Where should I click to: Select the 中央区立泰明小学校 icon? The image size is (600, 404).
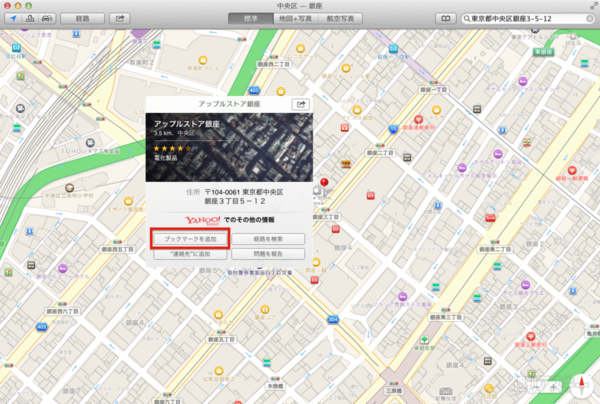click(69, 188)
